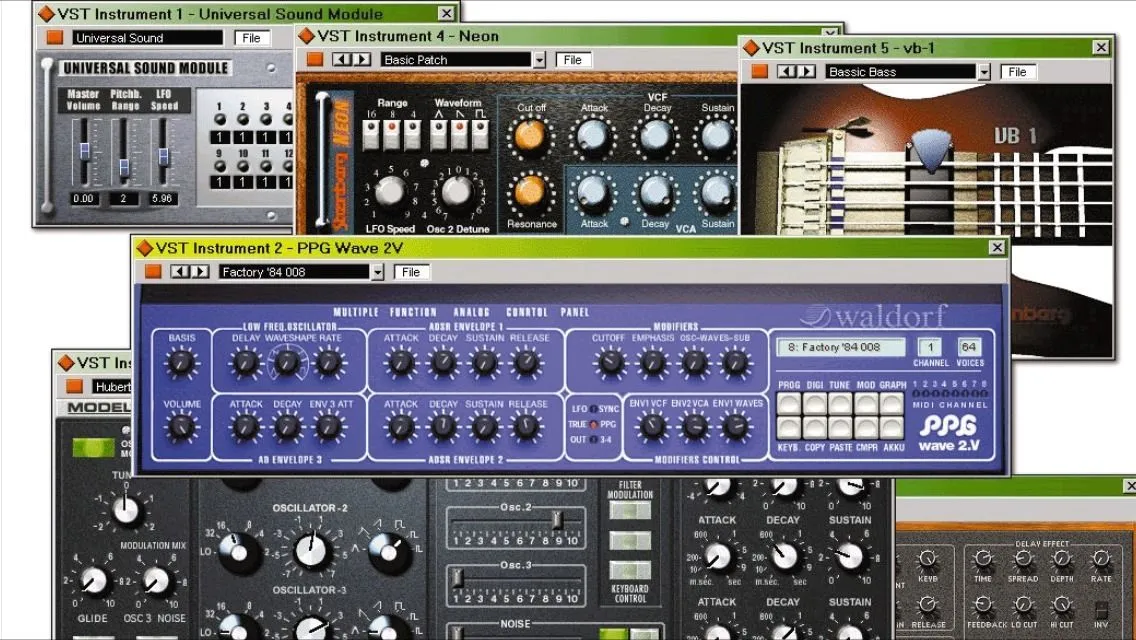Click the DIGI button in PPG Wave
1136x640 pixels.
click(x=815, y=404)
